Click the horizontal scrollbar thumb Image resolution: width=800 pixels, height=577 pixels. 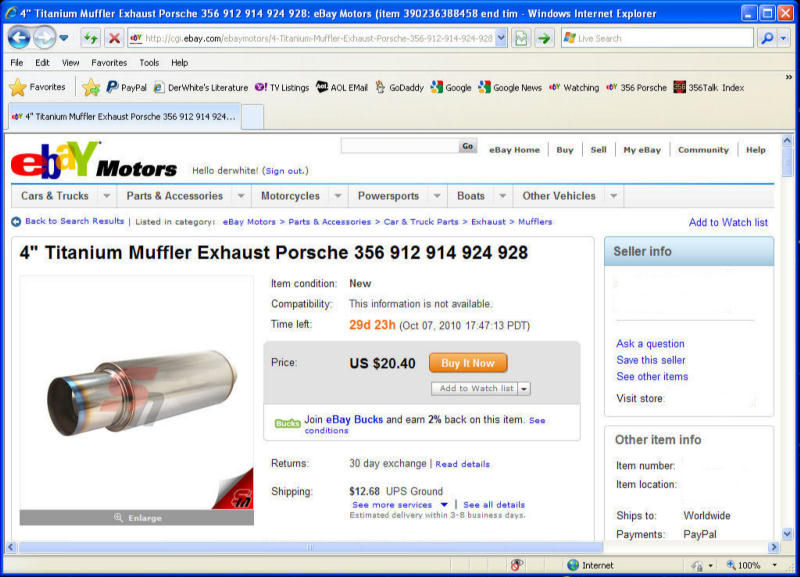tap(311, 547)
